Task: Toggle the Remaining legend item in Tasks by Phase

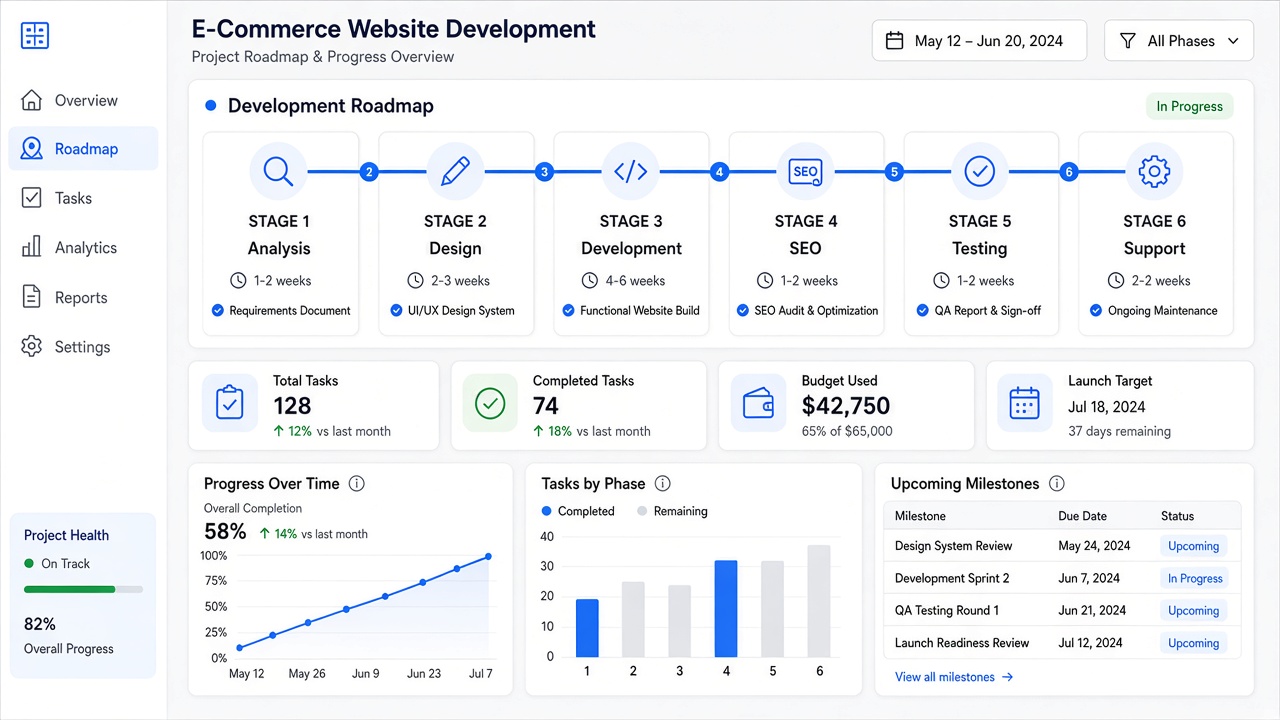Action: pos(672,511)
